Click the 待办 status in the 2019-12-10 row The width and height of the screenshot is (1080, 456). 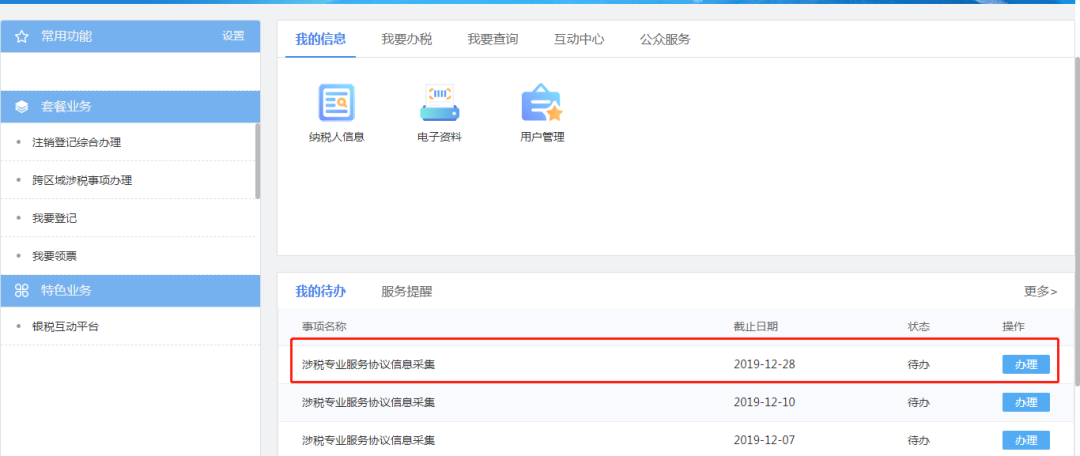(x=919, y=402)
